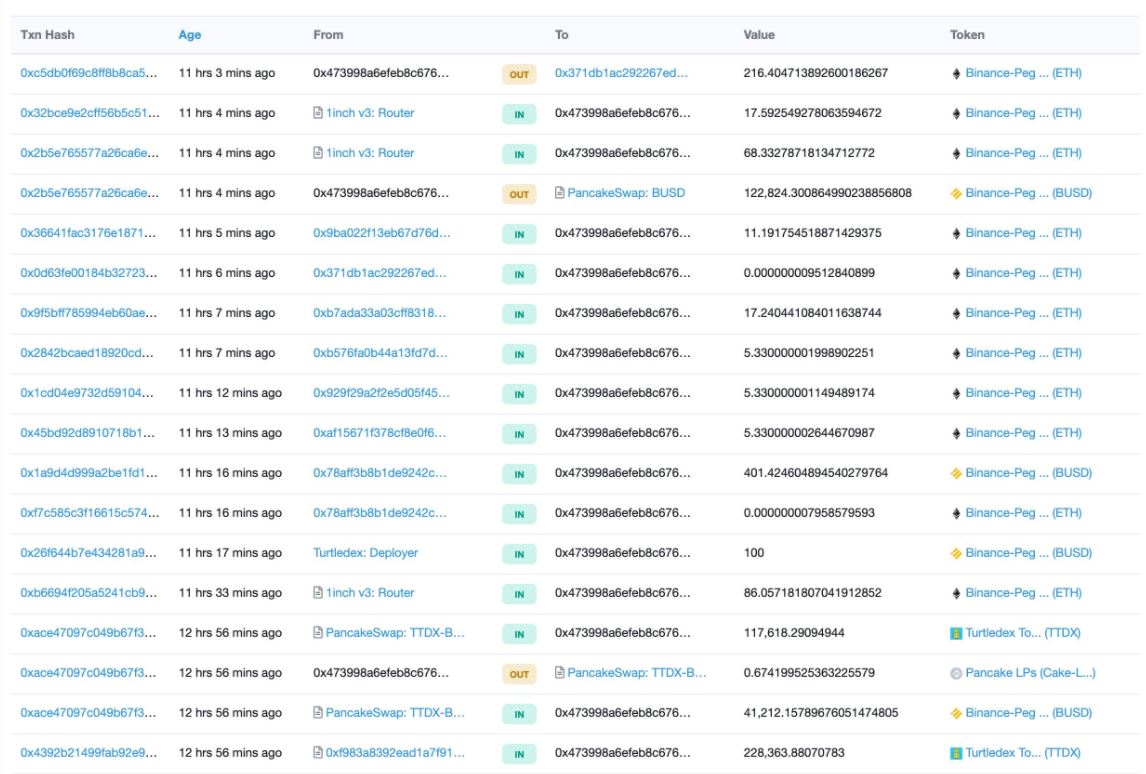Click the Token column header
The image size is (1146, 774).
967,34
